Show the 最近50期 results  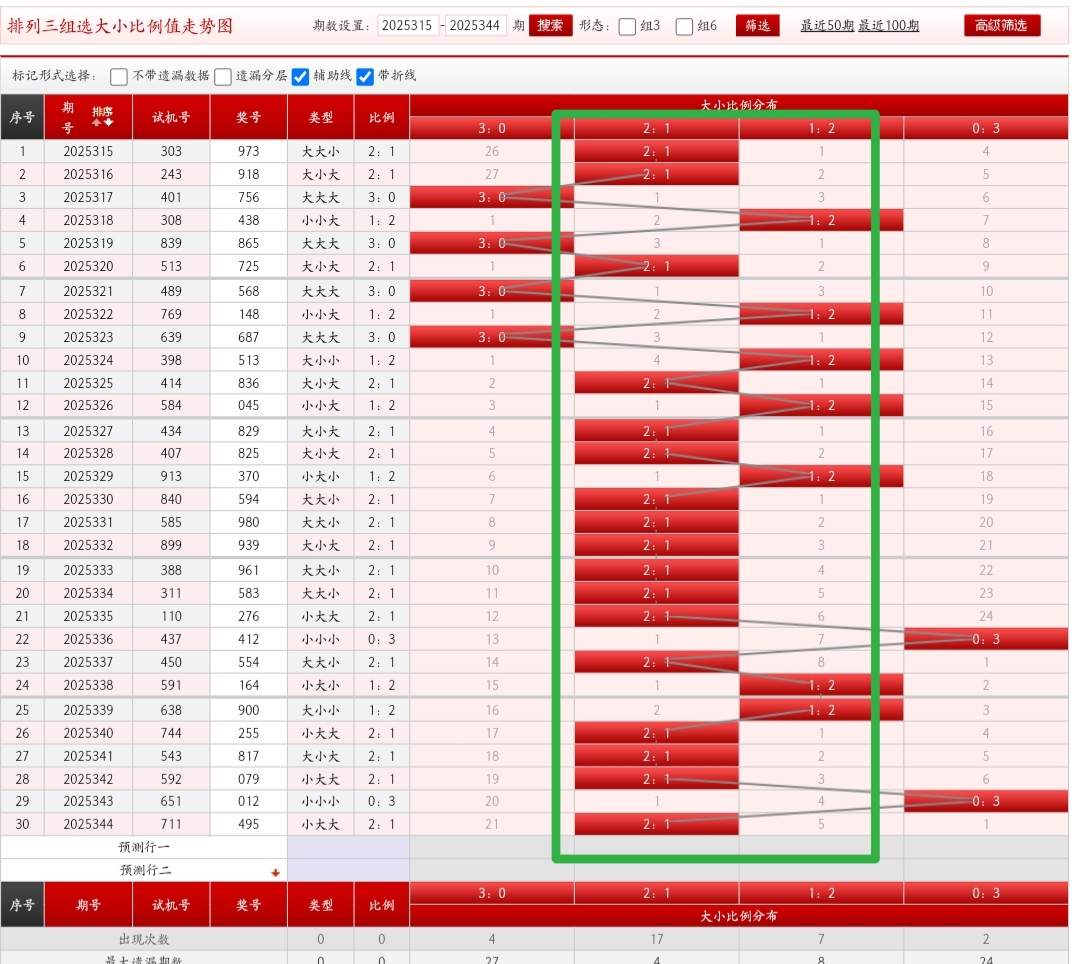pos(827,25)
